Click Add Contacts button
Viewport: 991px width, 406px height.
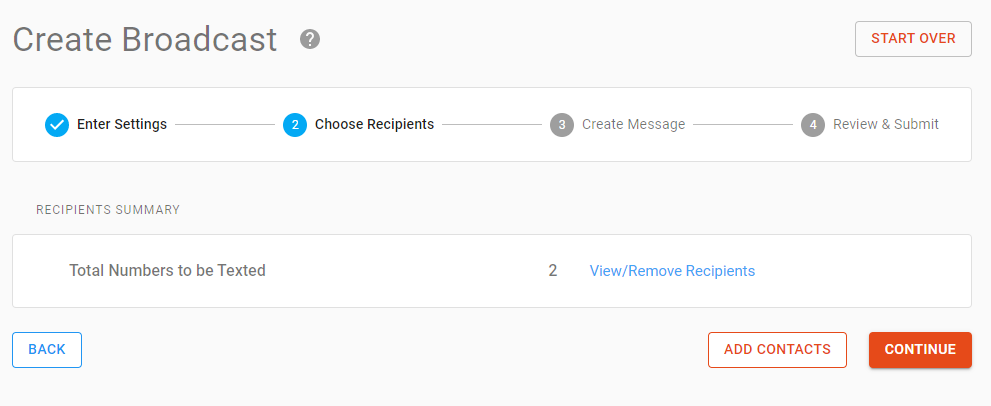[x=777, y=350]
